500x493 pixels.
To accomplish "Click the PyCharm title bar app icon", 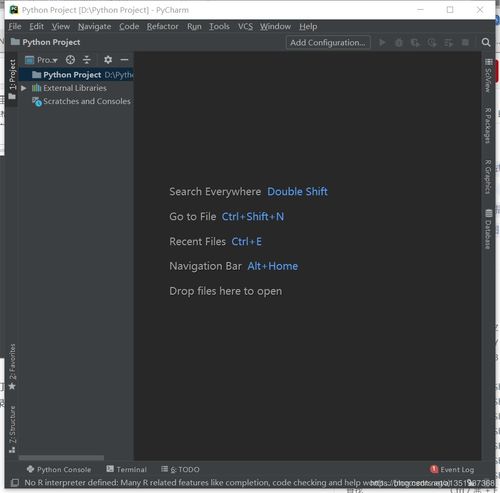I will point(14,10).
